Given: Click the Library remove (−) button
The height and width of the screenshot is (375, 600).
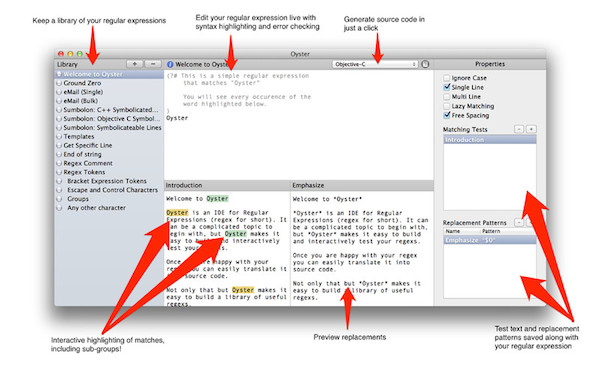Looking at the screenshot, I should click(153, 64).
